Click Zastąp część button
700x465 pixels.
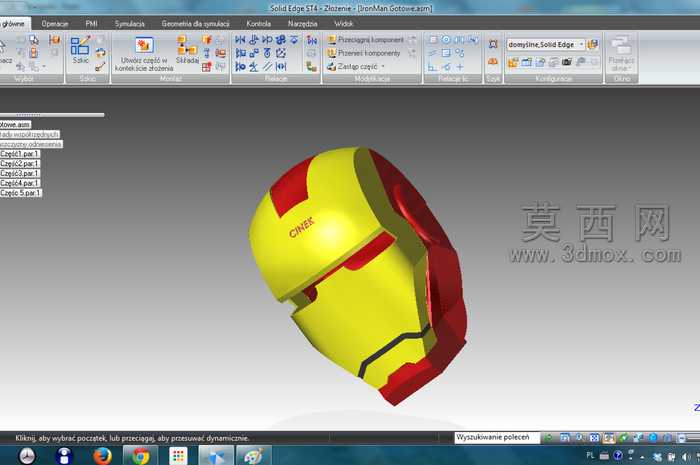click(x=353, y=66)
